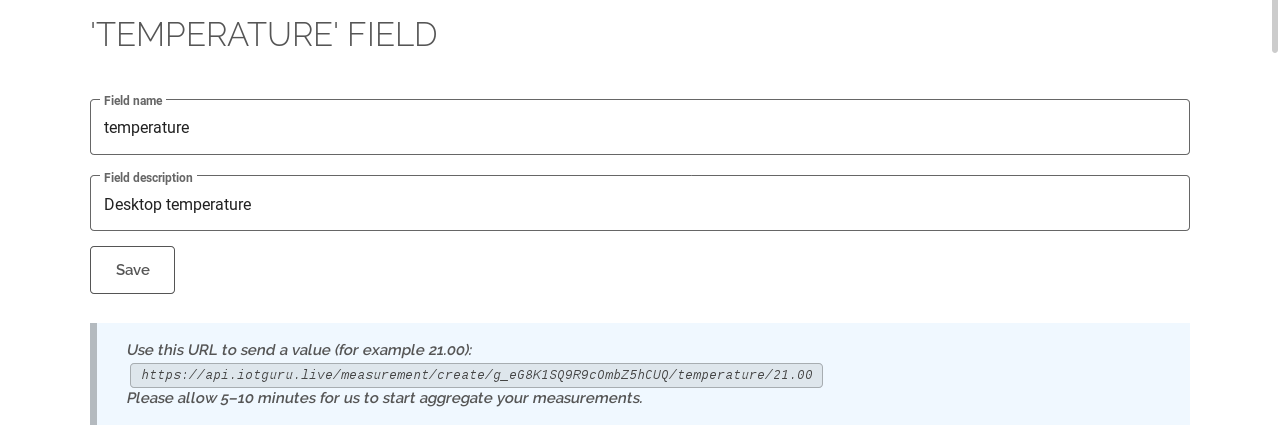Click "21.00" at the URL's end
Image resolution: width=1280 pixels, height=445 pixels.
pyautogui.click(x=792, y=376)
